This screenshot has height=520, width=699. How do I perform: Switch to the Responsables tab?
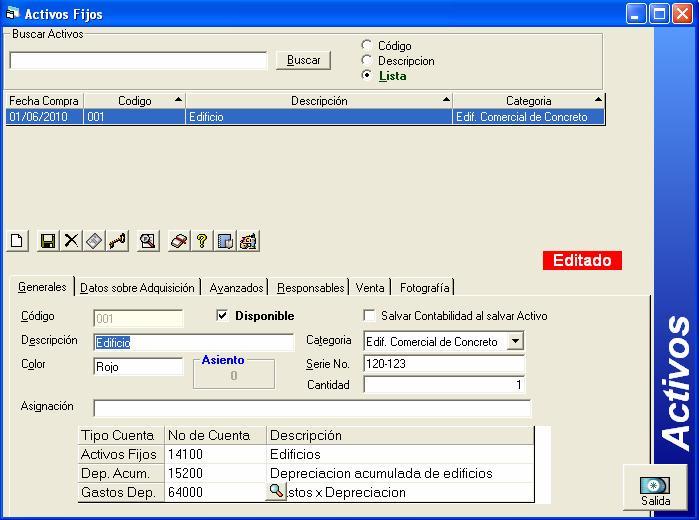click(x=311, y=288)
